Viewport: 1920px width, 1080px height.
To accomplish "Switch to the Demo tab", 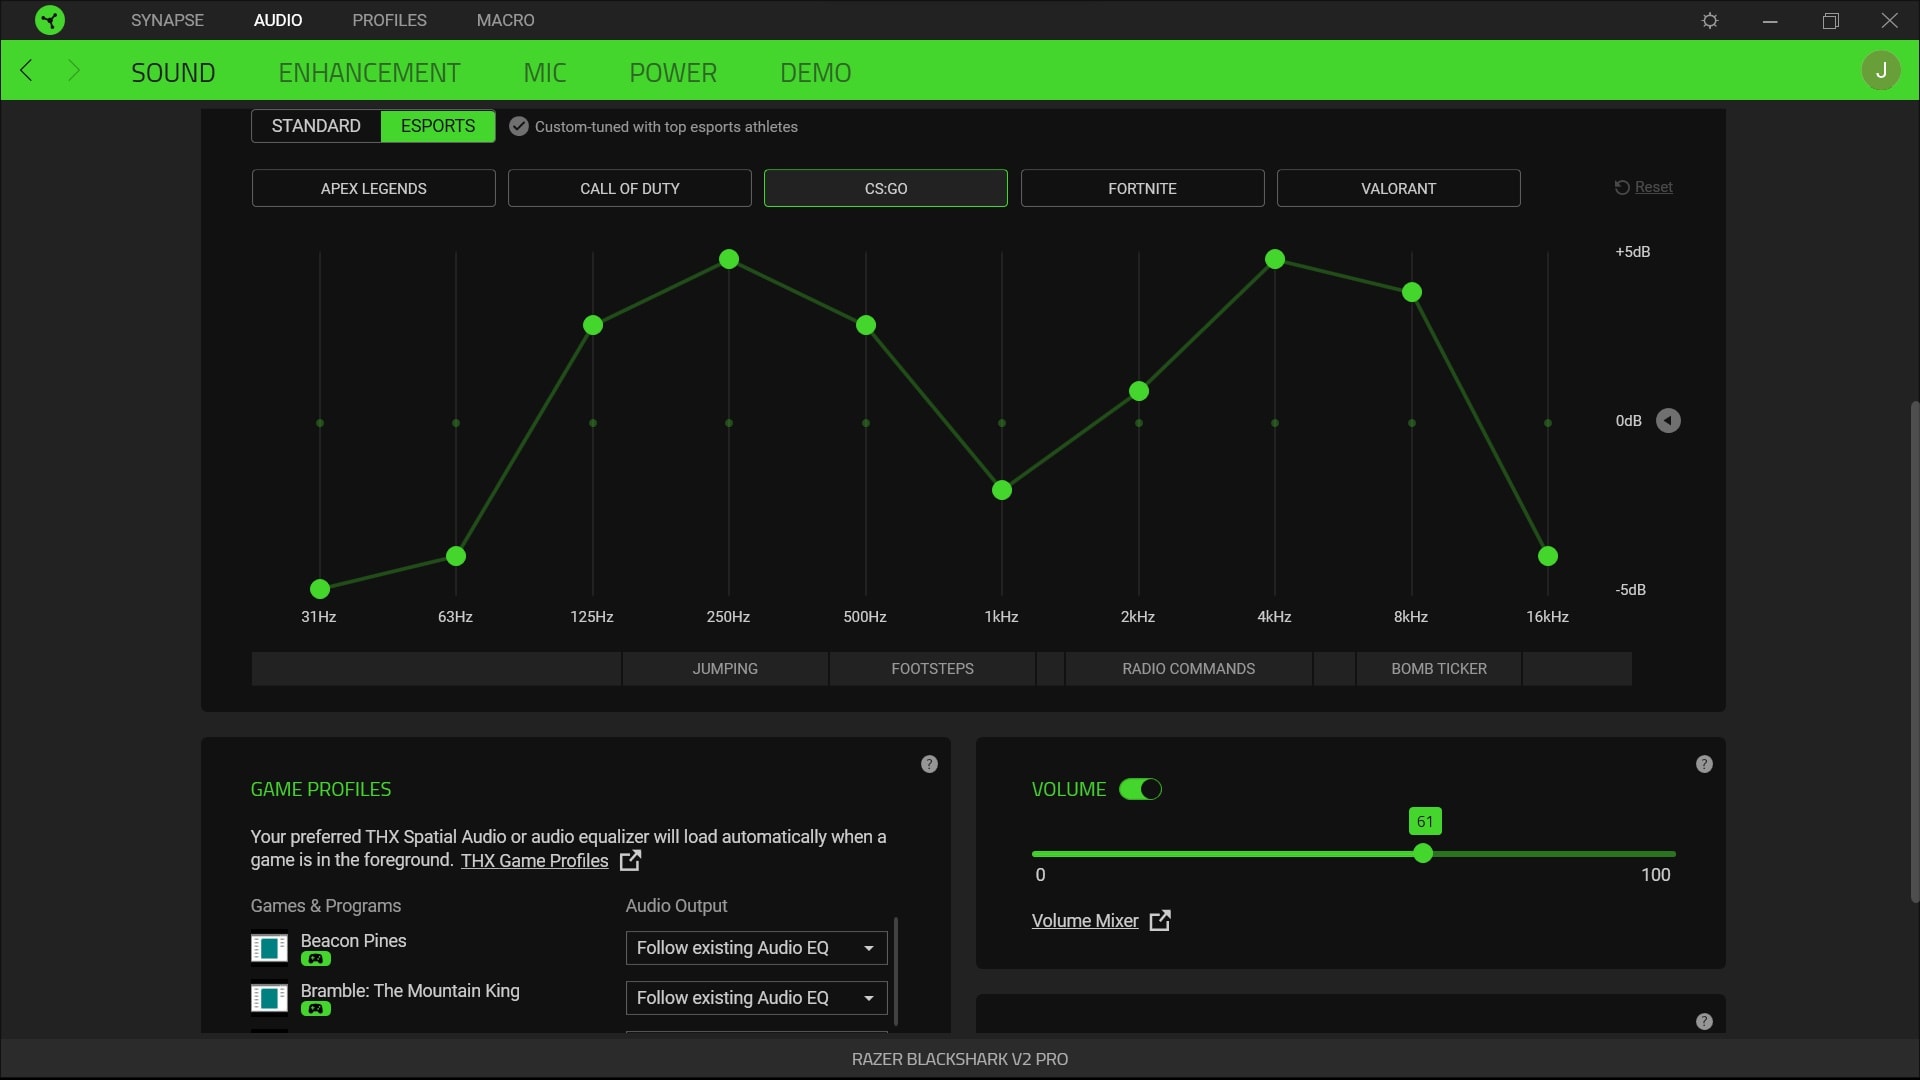I will (816, 72).
